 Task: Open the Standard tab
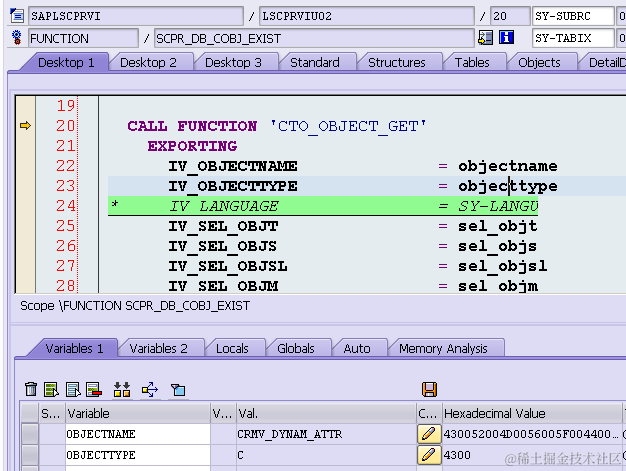tap(315, 62)
